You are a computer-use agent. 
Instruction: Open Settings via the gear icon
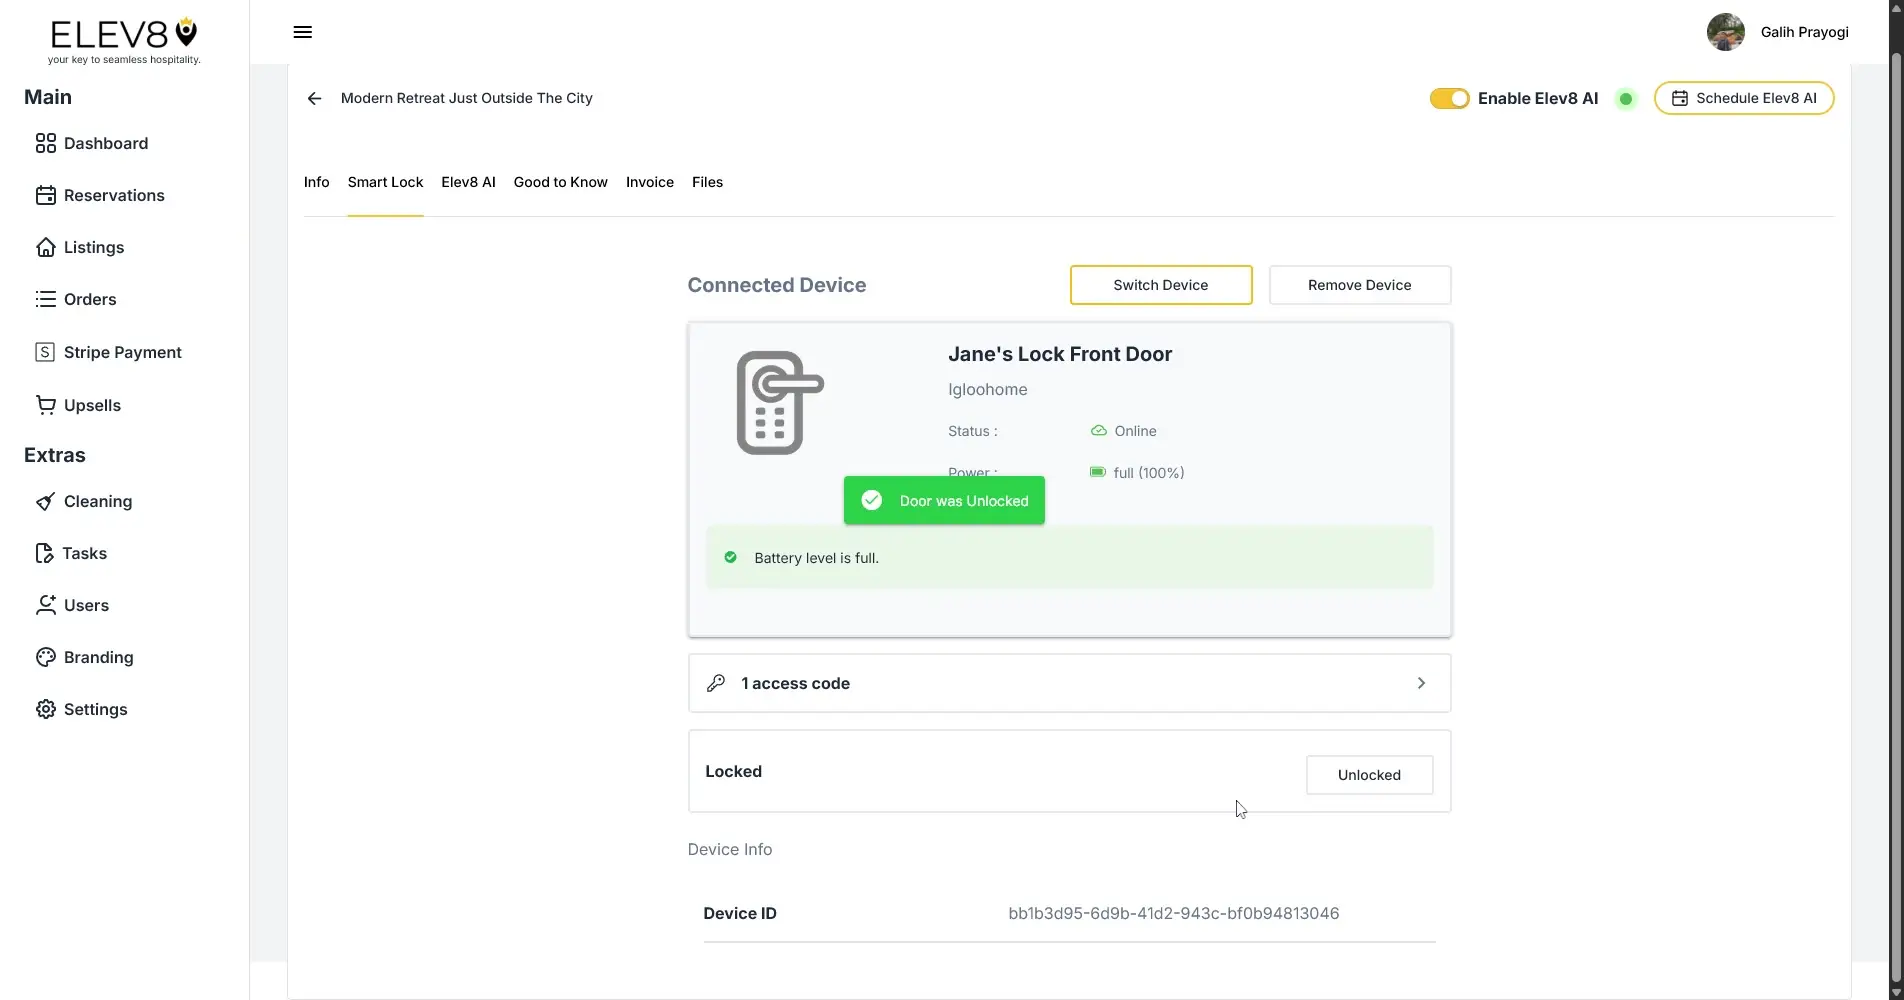[x=46, y=709]
